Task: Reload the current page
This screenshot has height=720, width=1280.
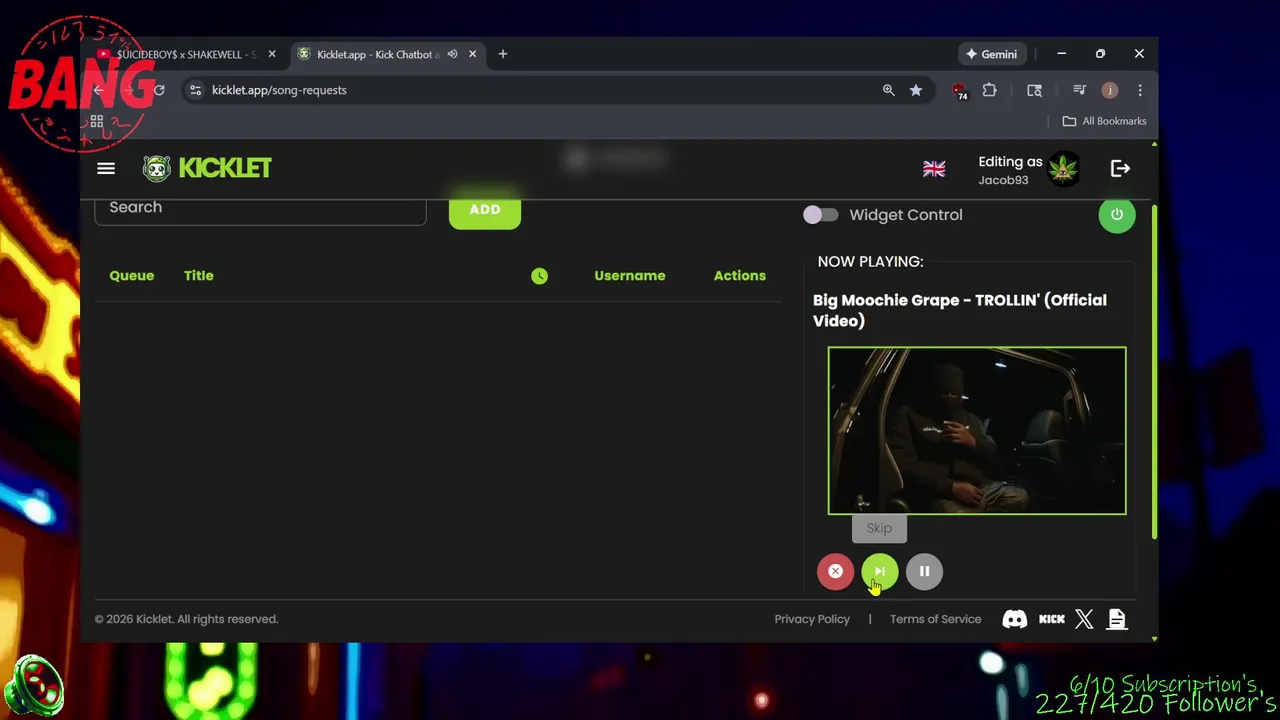Action: 158,90
